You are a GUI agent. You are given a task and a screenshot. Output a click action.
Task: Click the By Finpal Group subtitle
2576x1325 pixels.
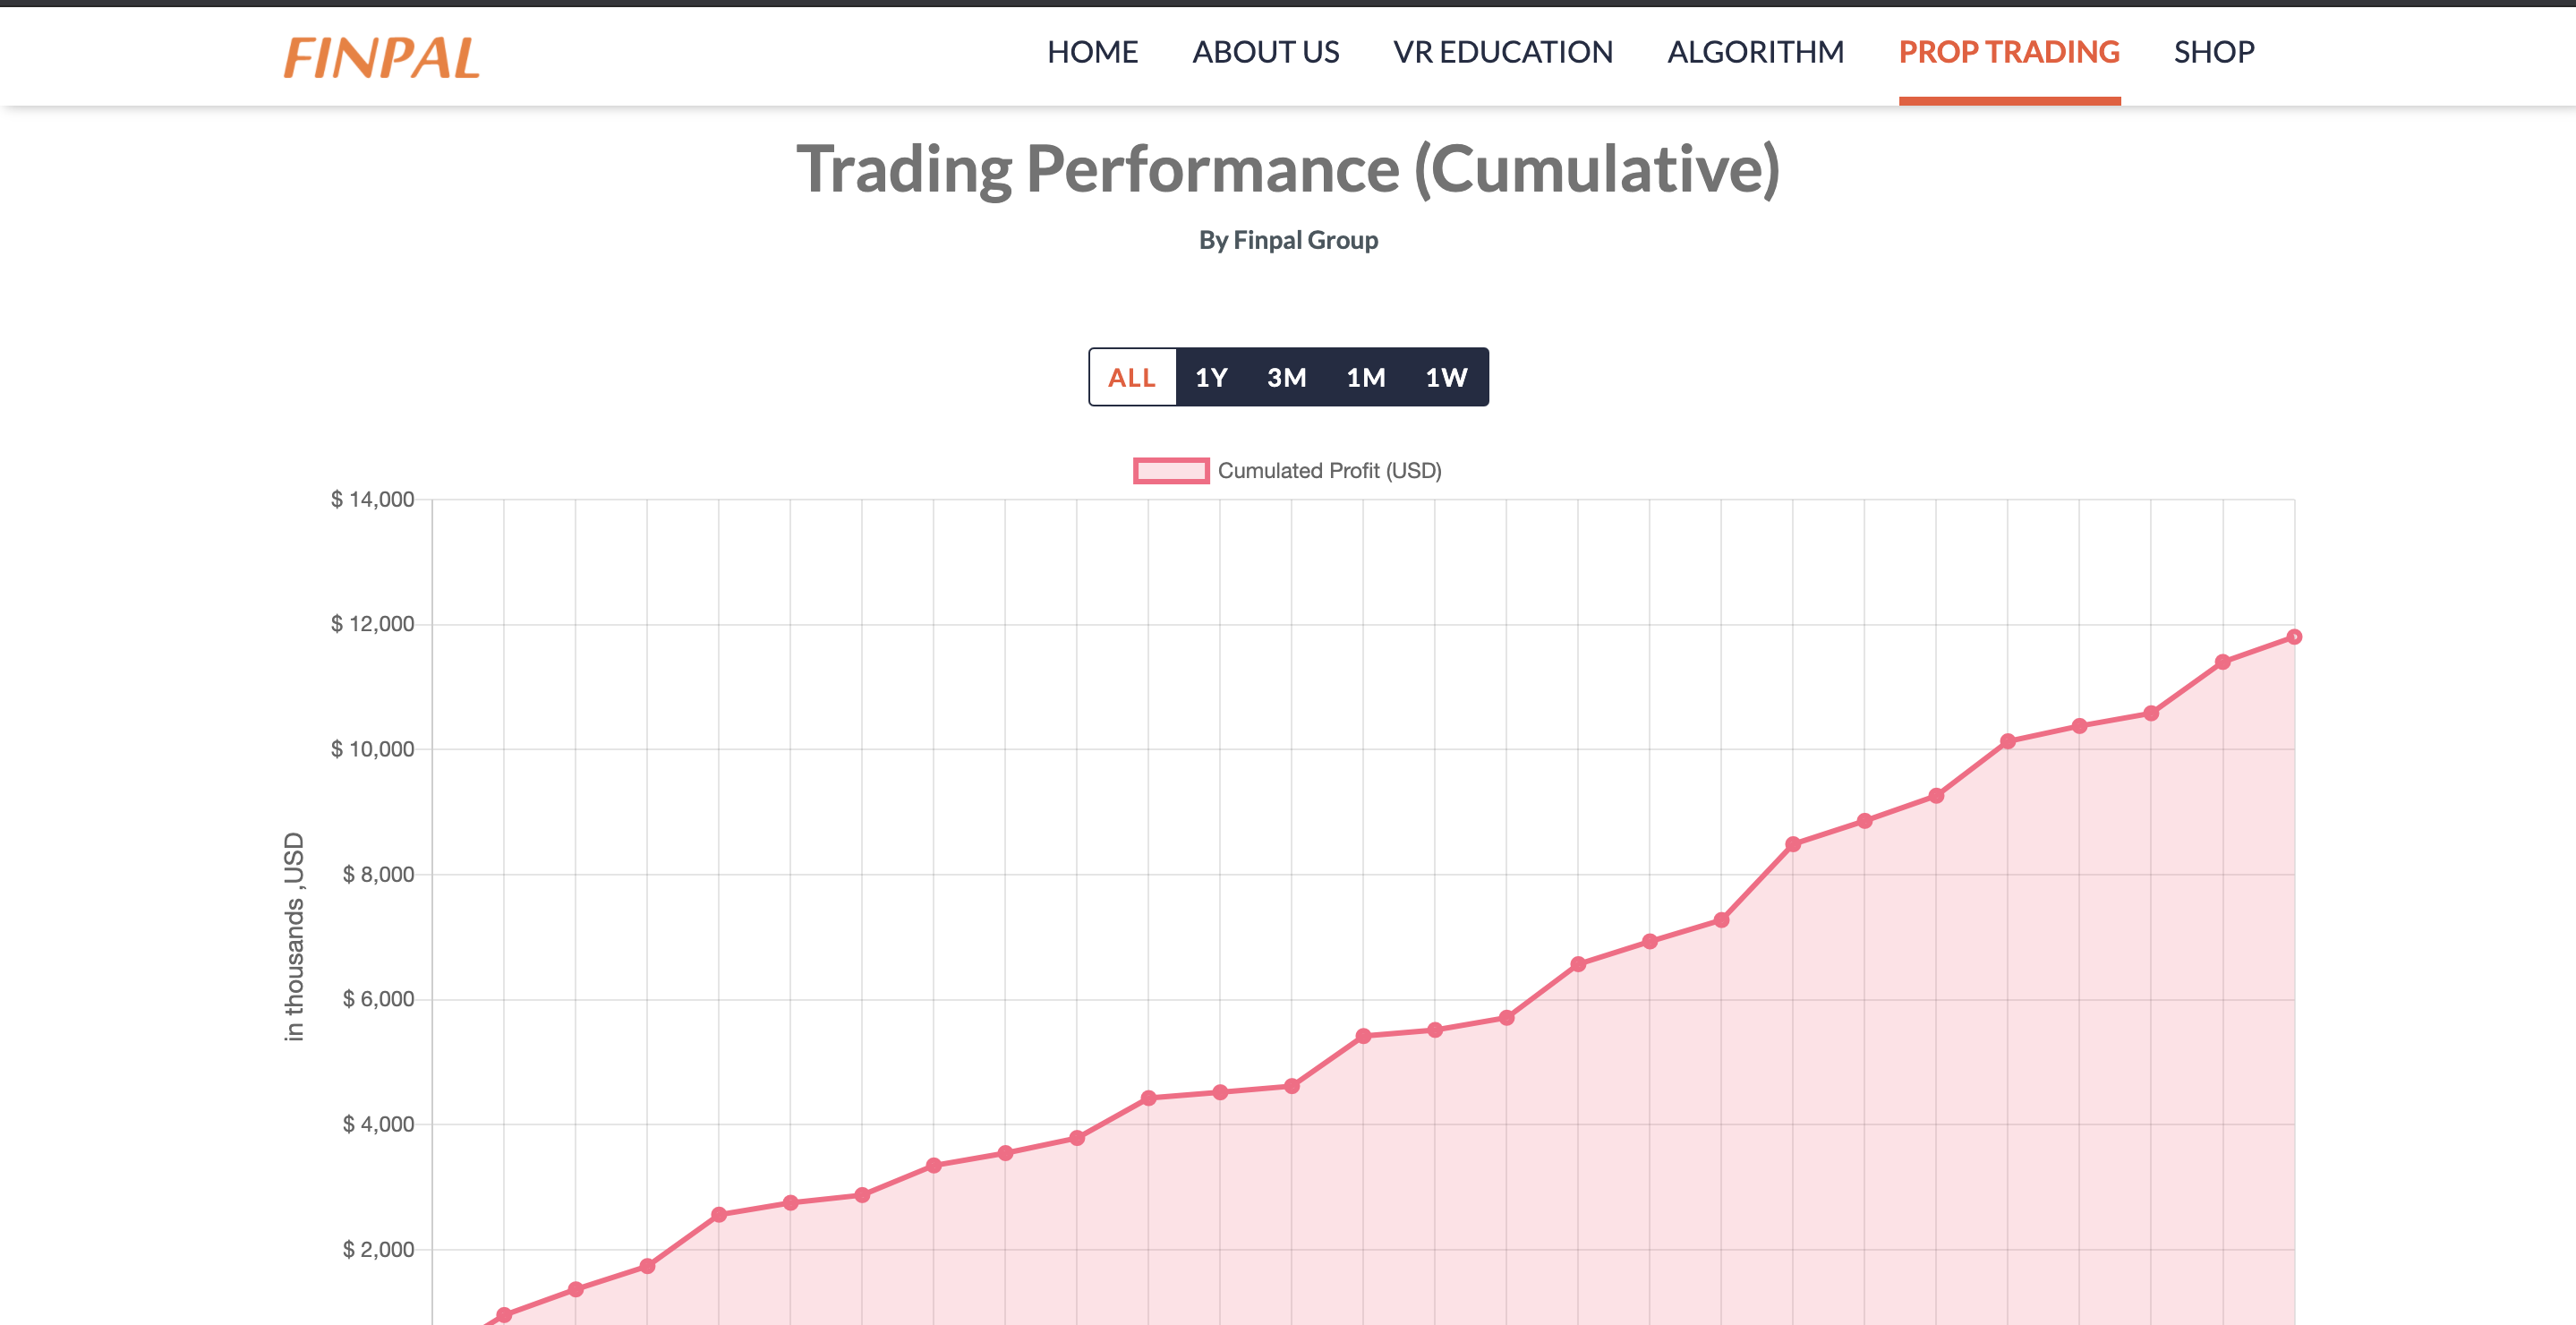click(1288, 240)
